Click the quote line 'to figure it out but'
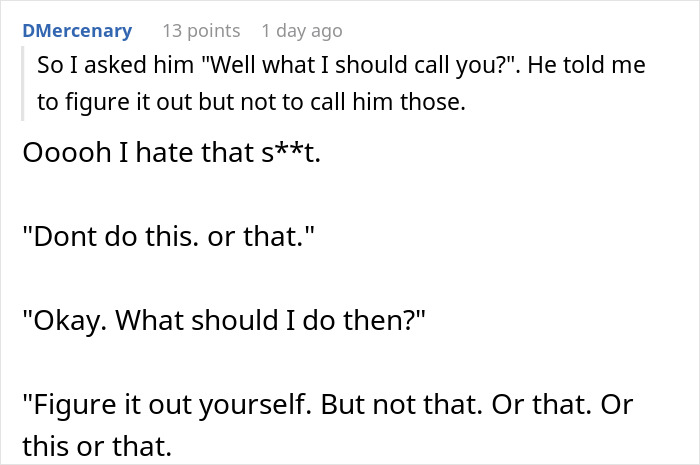The image size is (700, 465). [251, 102]
